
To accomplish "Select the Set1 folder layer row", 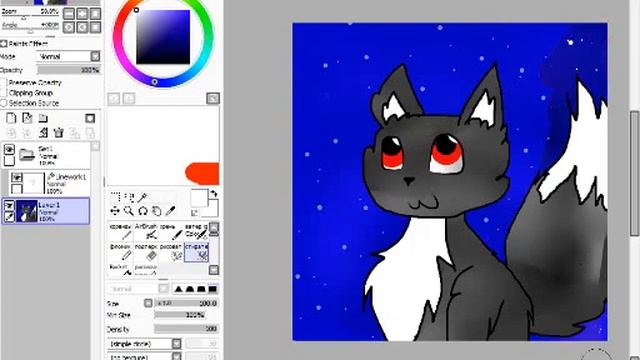I will (46, 156).
